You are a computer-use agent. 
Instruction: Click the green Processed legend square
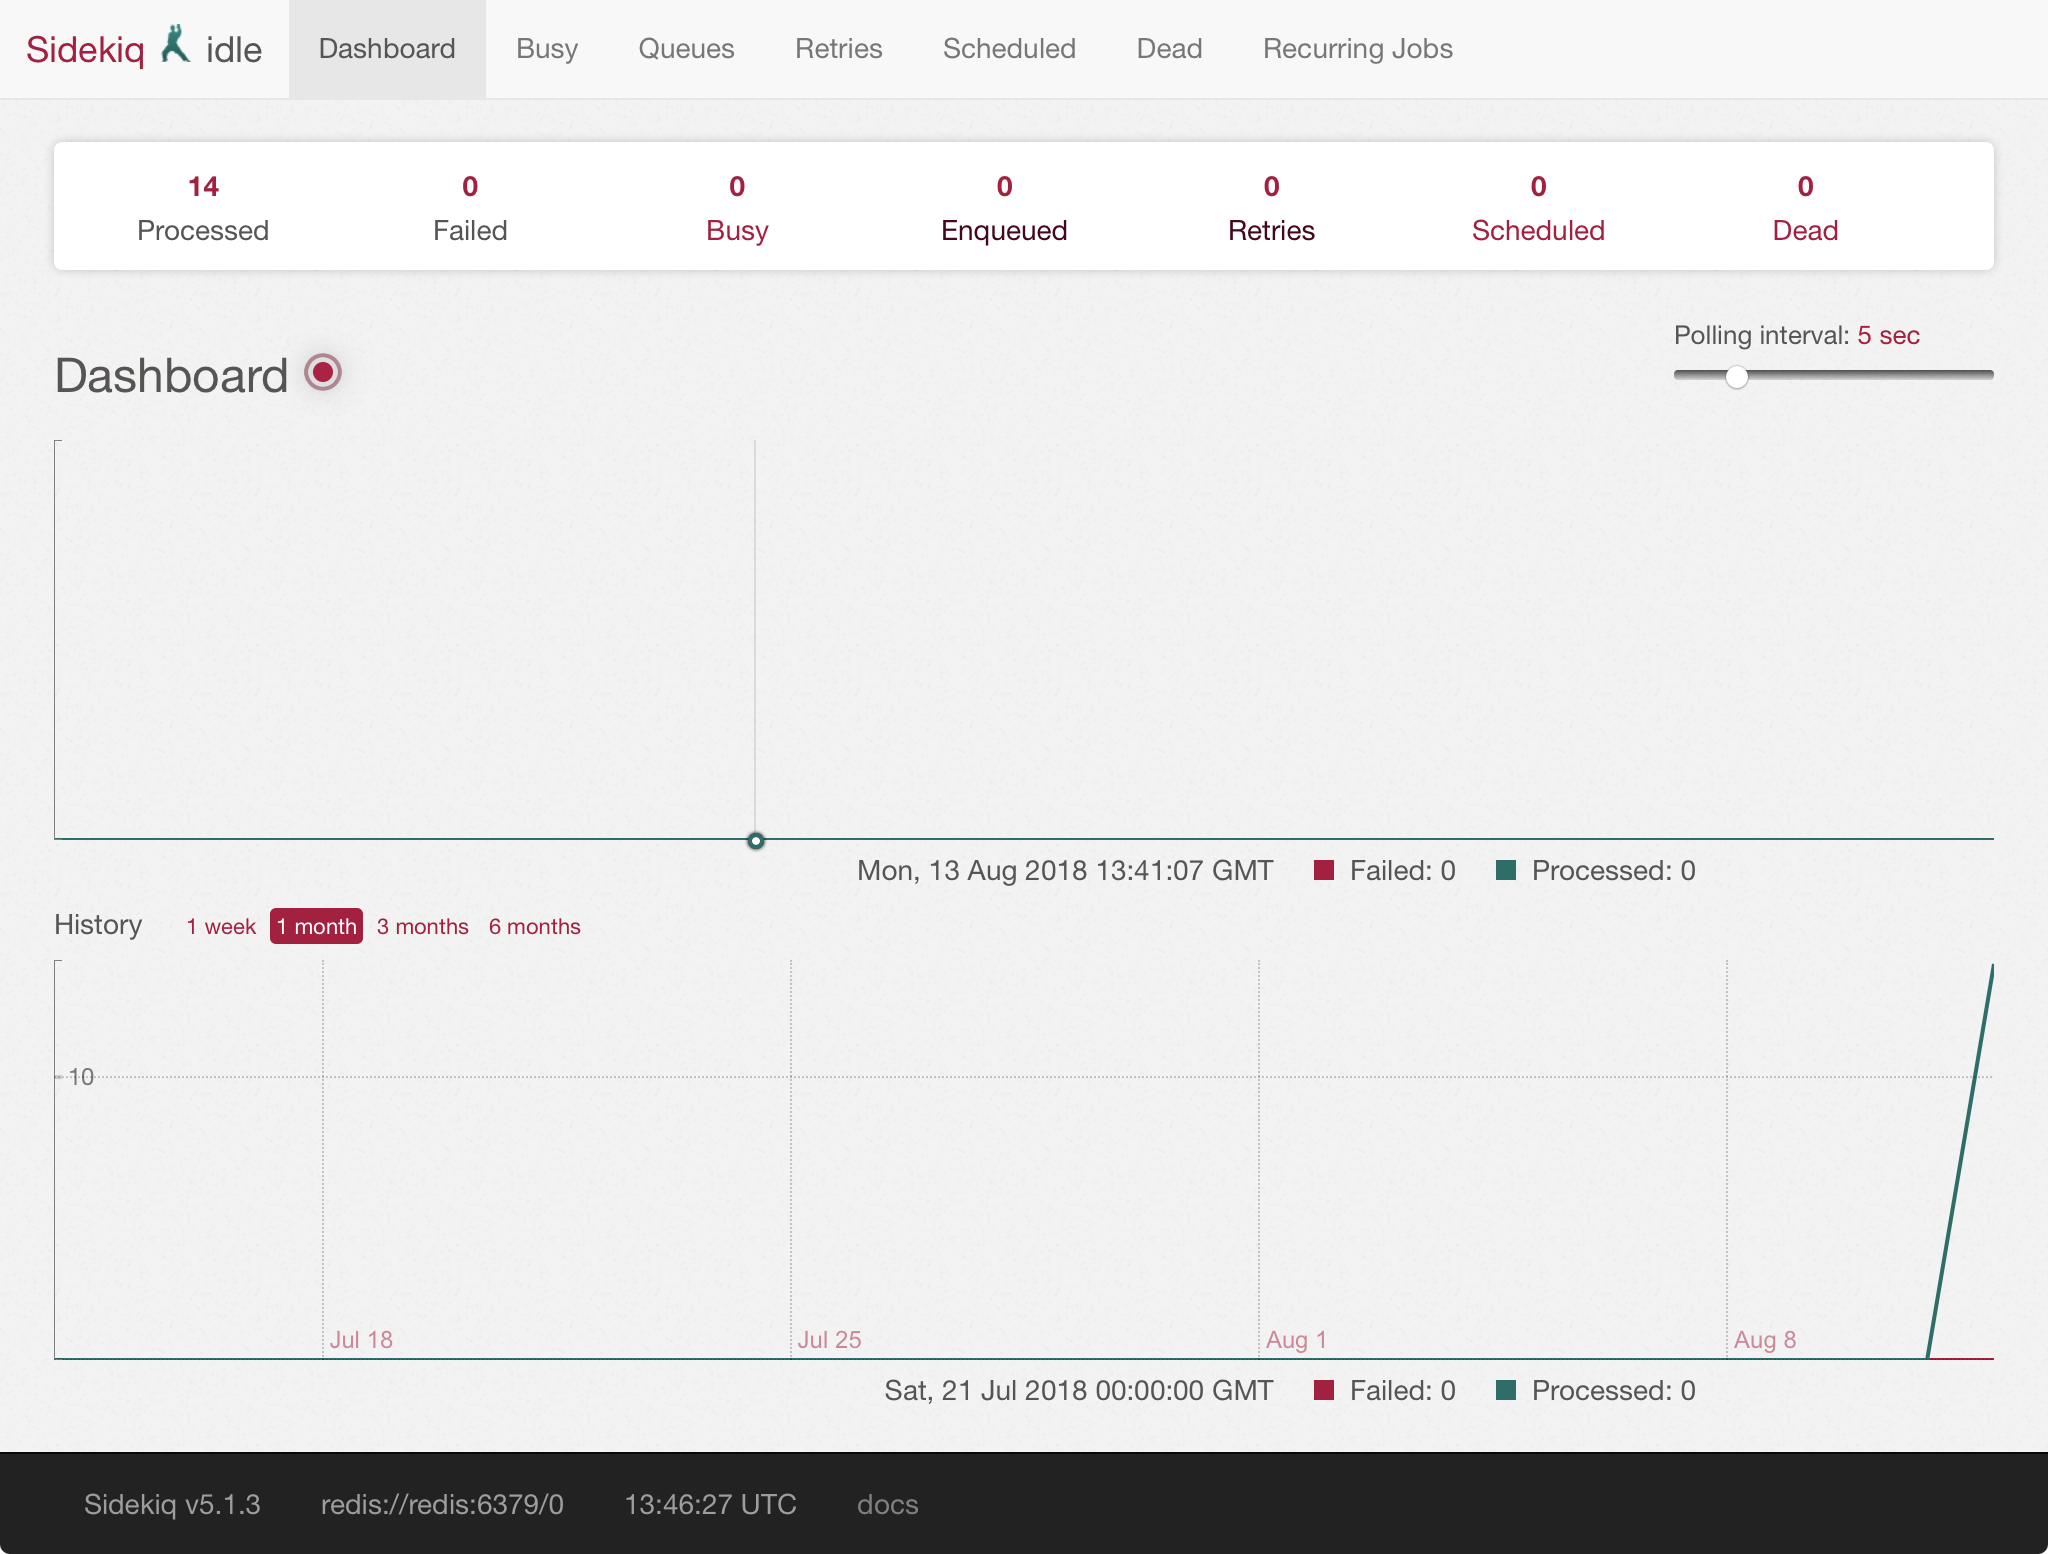[1505, 869]
